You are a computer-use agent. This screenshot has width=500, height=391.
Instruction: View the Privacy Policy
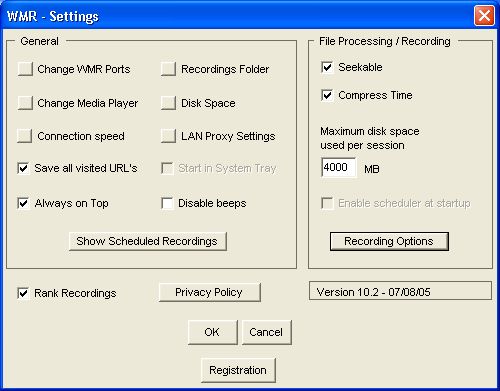(210, 292)
